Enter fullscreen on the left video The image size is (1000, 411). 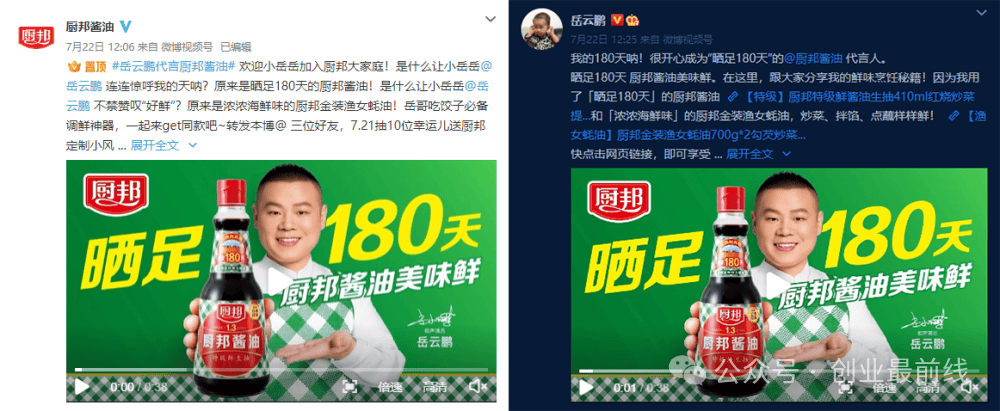(349, 386)
